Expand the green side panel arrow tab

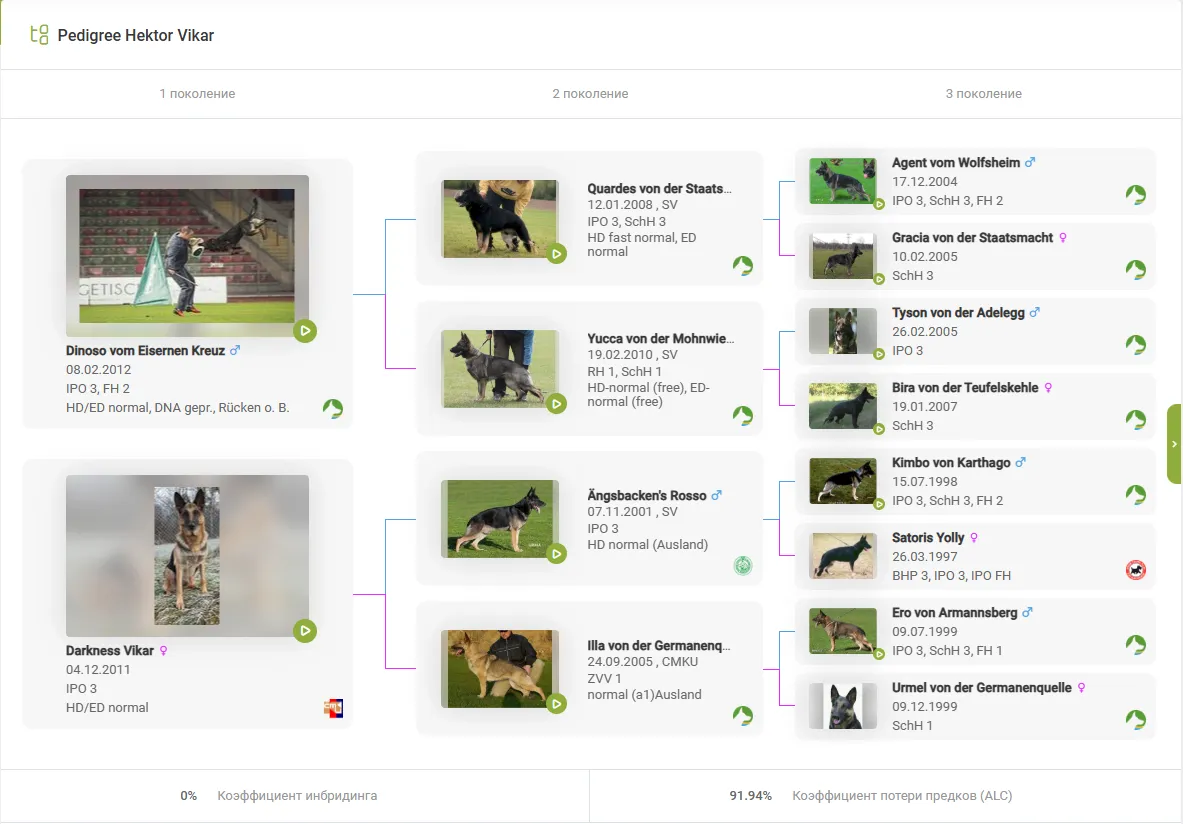tap(1174, 444)
